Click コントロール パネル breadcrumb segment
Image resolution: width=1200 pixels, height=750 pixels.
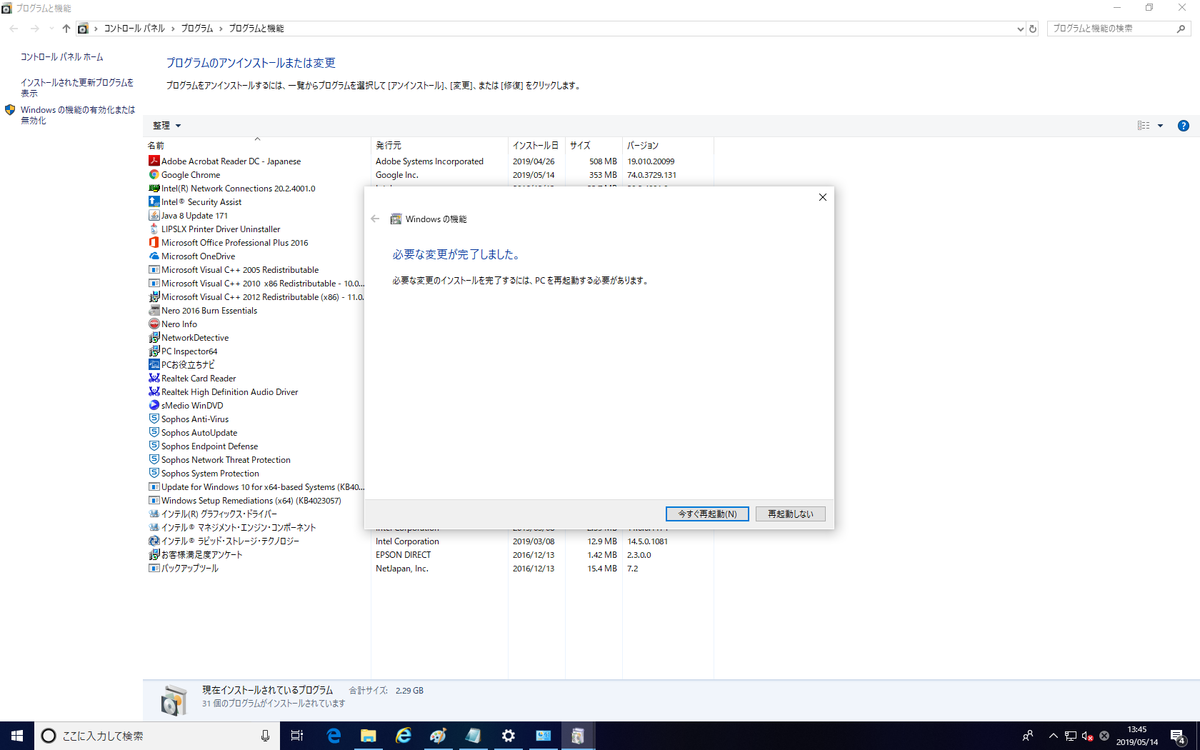[136, 29]
